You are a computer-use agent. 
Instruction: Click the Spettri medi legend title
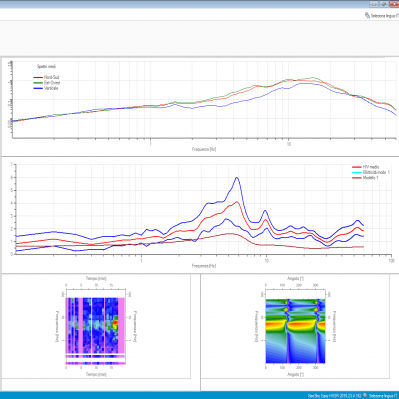coord(46,67)
